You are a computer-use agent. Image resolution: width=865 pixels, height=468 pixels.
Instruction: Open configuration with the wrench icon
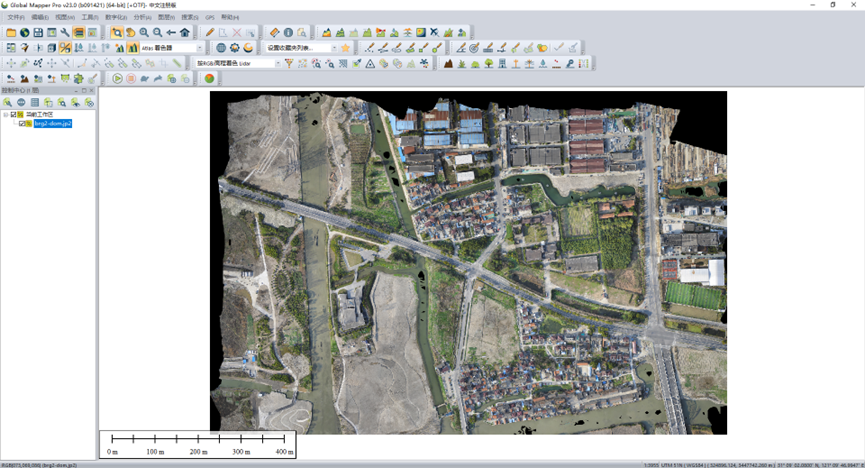click(x=65, y=33)
